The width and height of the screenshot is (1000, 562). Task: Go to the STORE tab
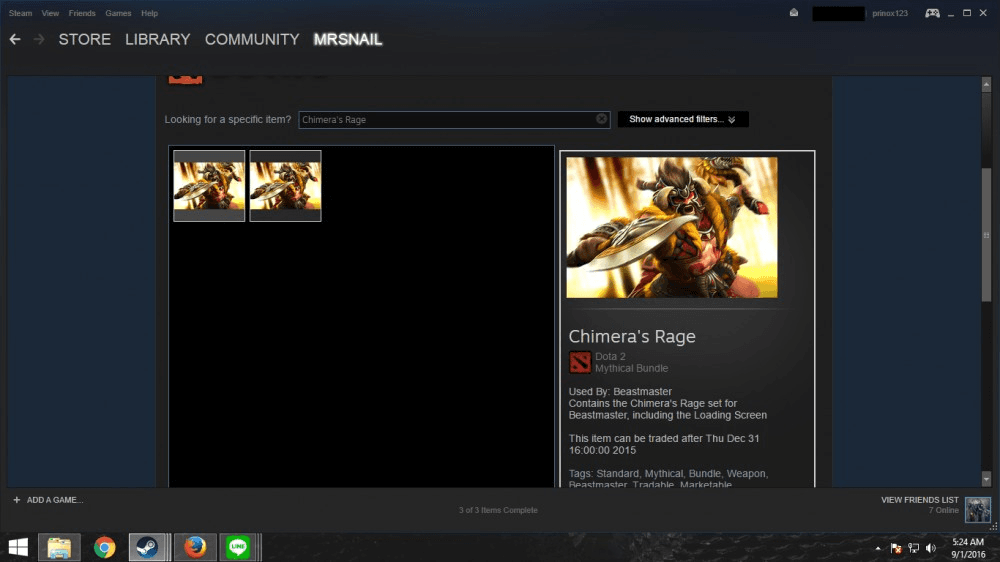tap(85, 40)
